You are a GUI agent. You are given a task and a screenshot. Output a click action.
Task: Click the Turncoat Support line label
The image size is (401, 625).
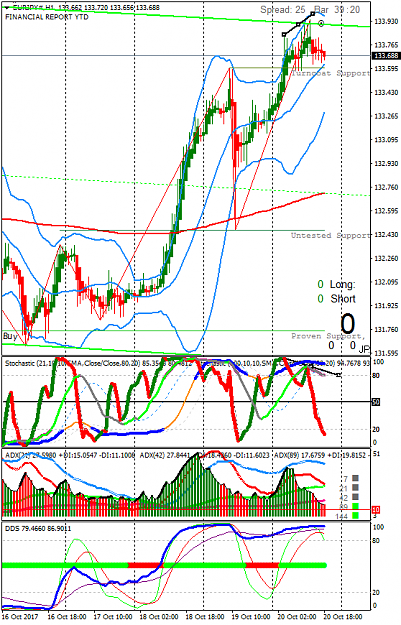click(x=331, y=73)
